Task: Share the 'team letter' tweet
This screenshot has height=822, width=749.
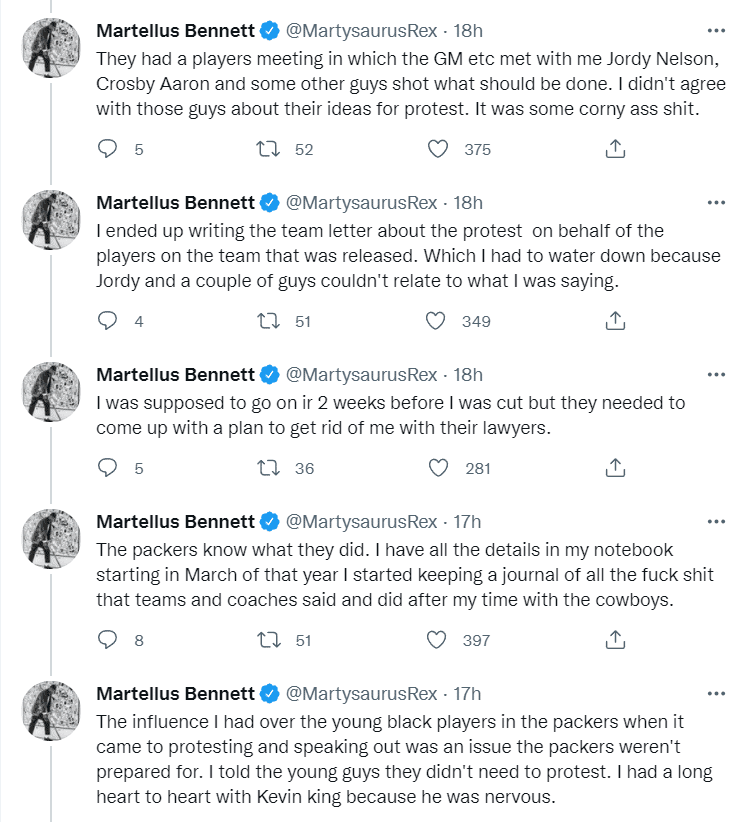Action: (x=616, y=321)
